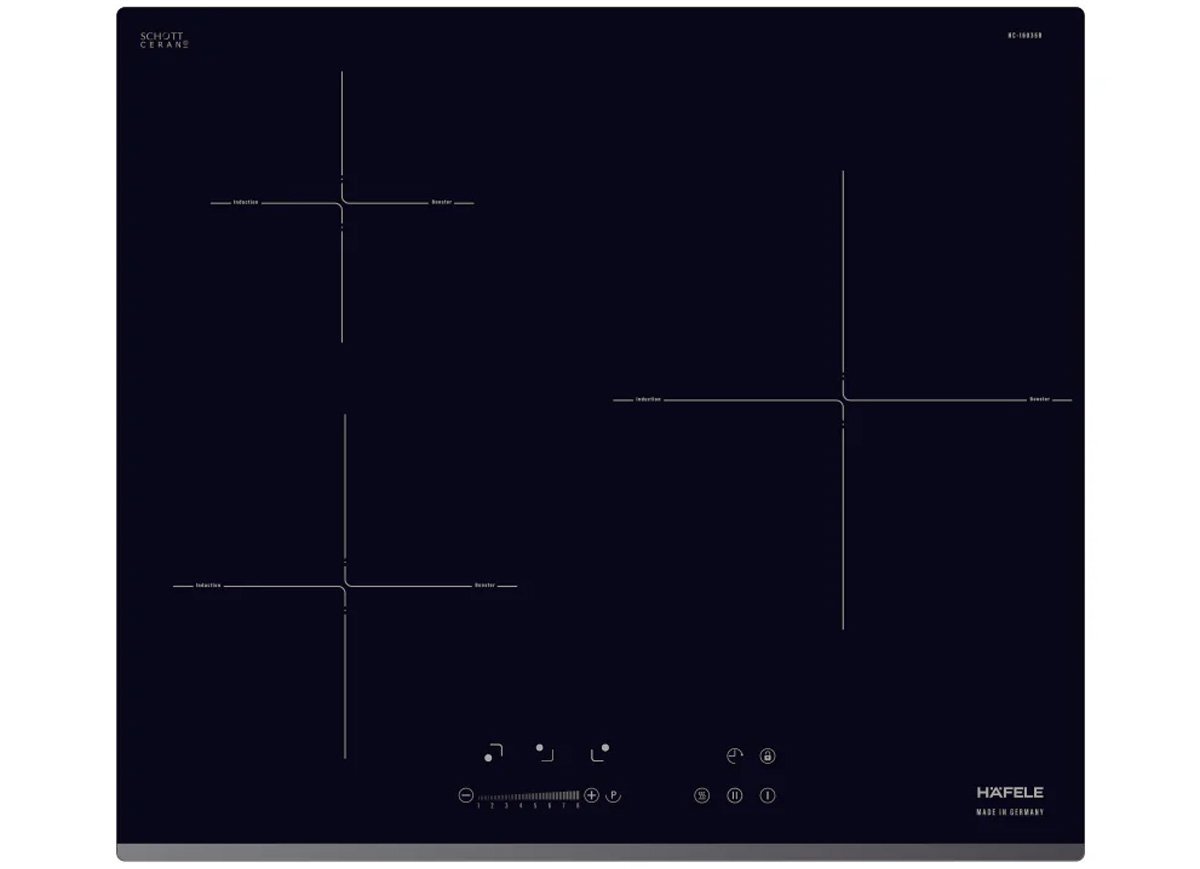The width and height of the screenshot is (1200, 869).
Task: Click the HÄFELE brand logo
Action: click(1009, 792)
